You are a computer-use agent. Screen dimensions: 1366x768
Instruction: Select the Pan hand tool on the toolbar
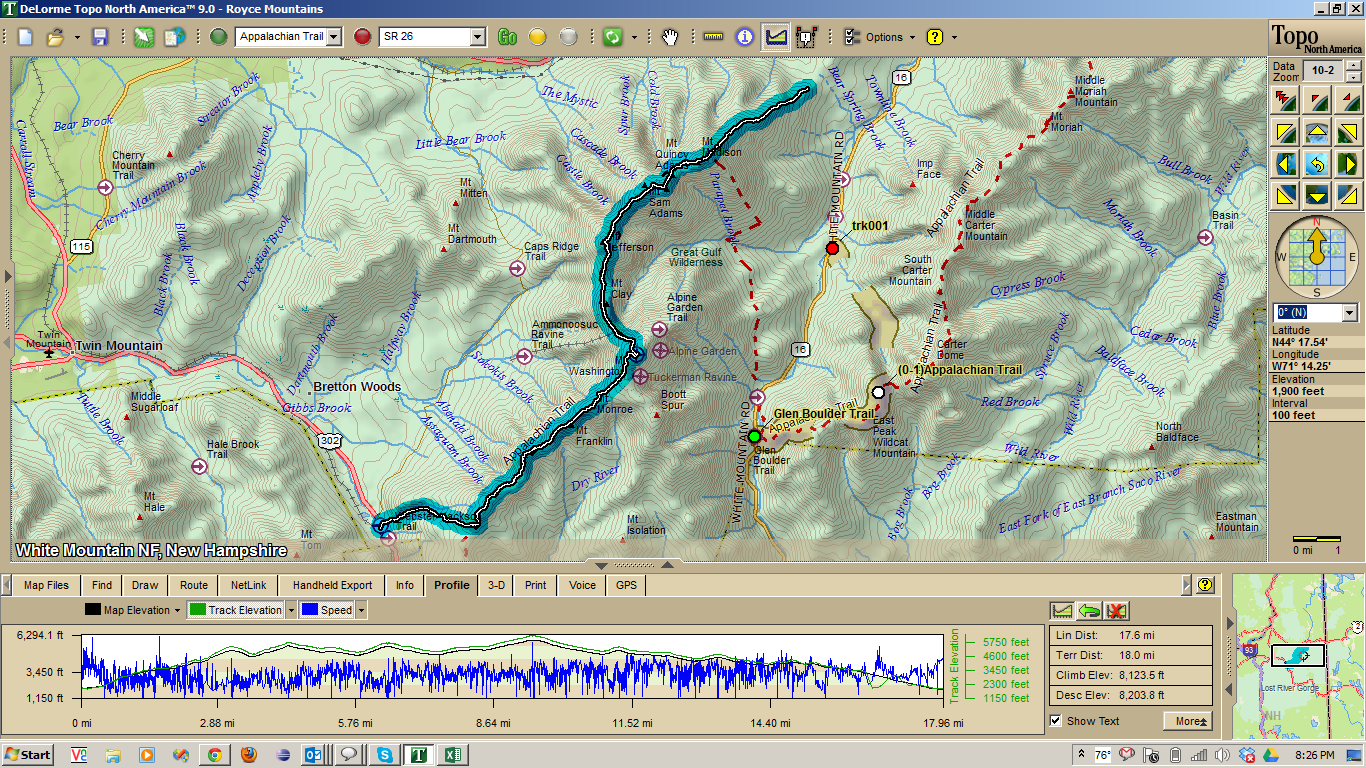click(670, 36)
